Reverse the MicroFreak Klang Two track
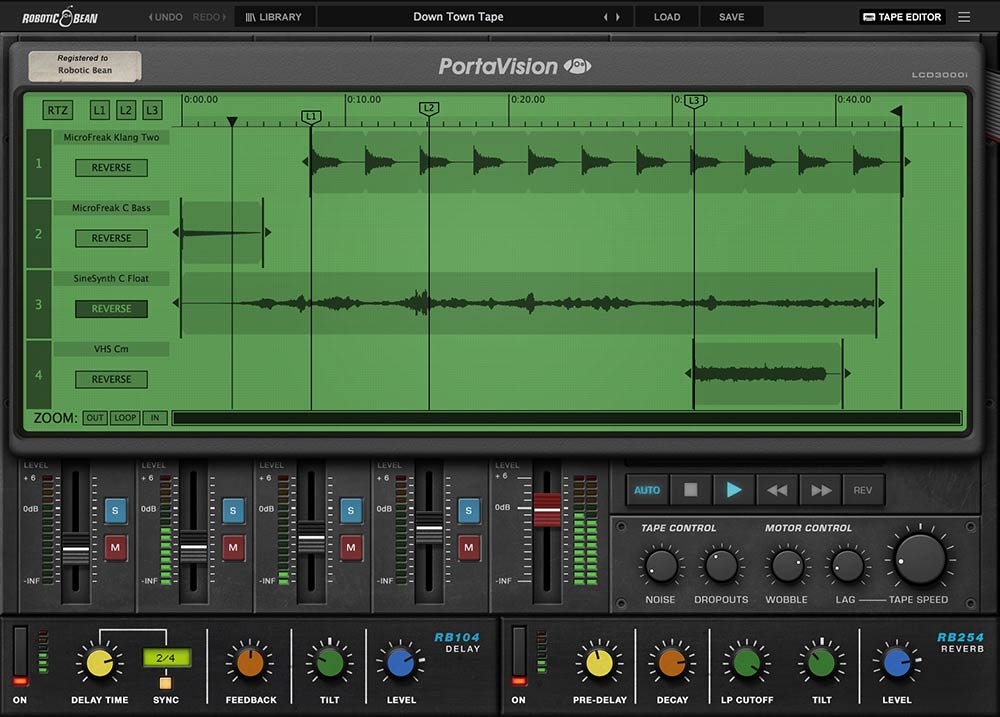This screenshot has height=717, width=1000. (x=110, y=167)
